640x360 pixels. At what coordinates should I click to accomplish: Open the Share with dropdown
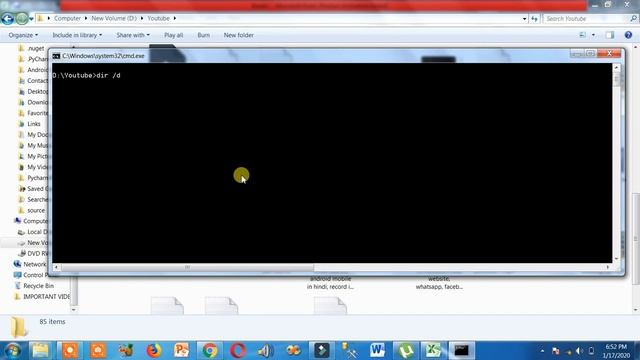(x=133, y=35)
